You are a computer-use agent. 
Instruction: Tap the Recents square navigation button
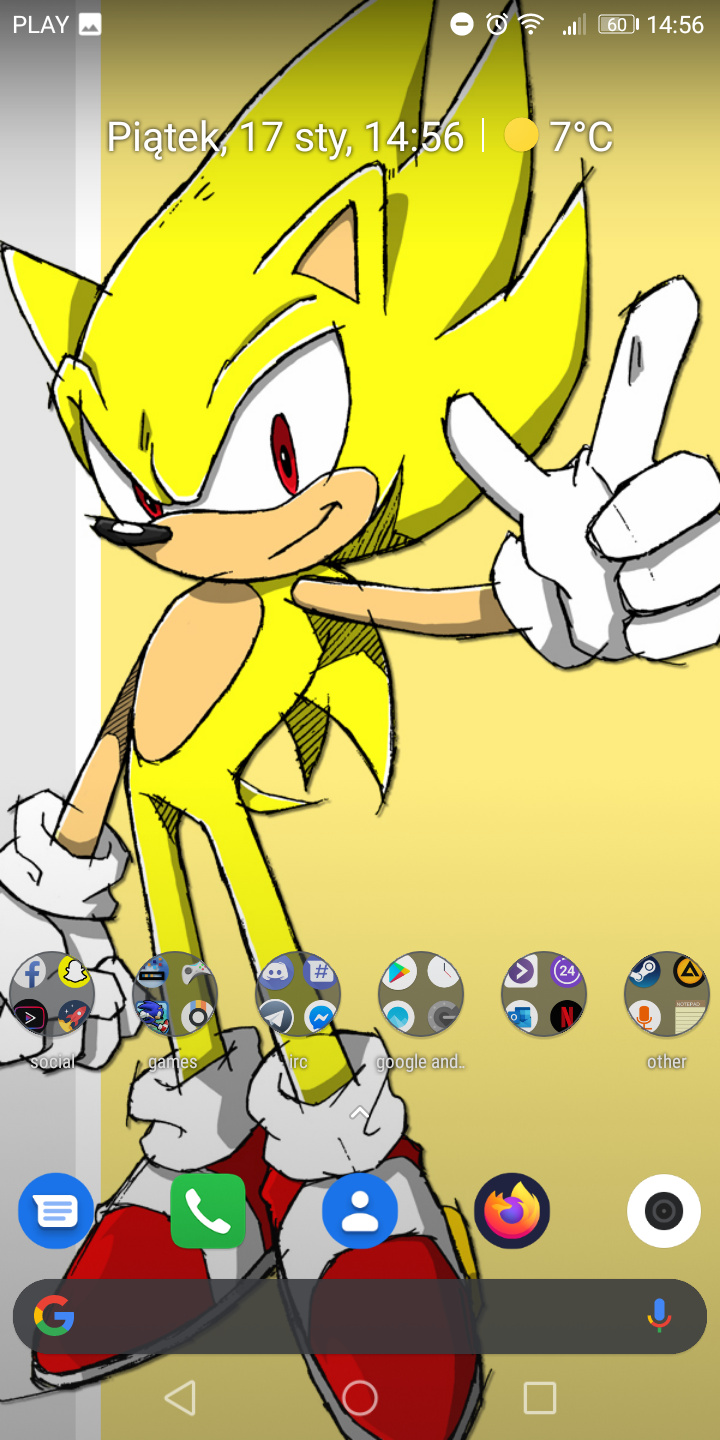(540, 1398)
